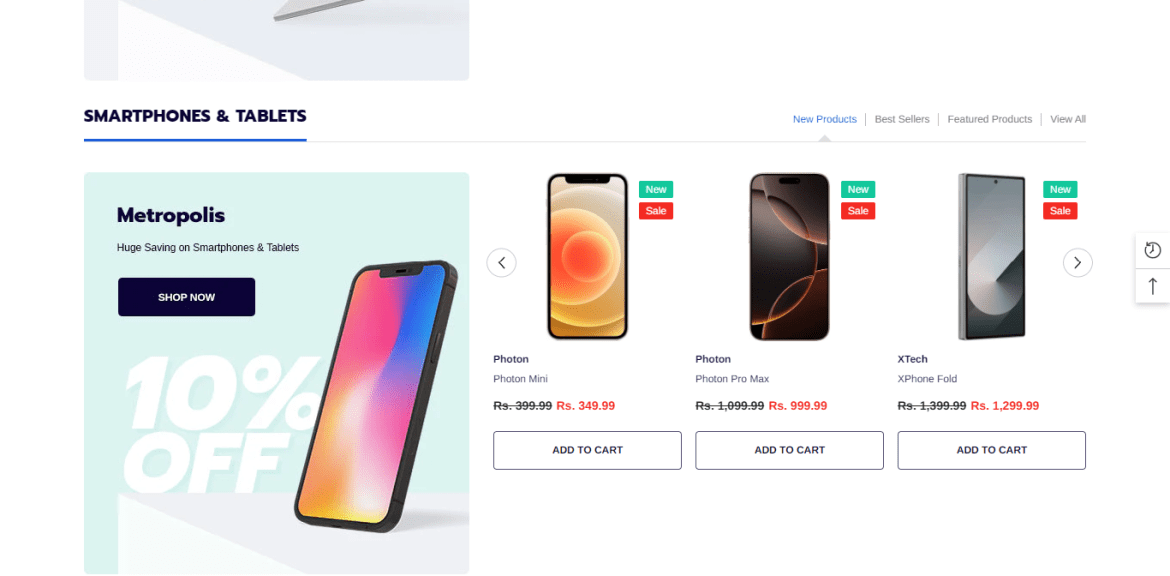The width and height of the screenshot is (1170, 576).
Task: Click the back-to-top arrow icon
Action: pyautogui.click(x=1153, y=286)
